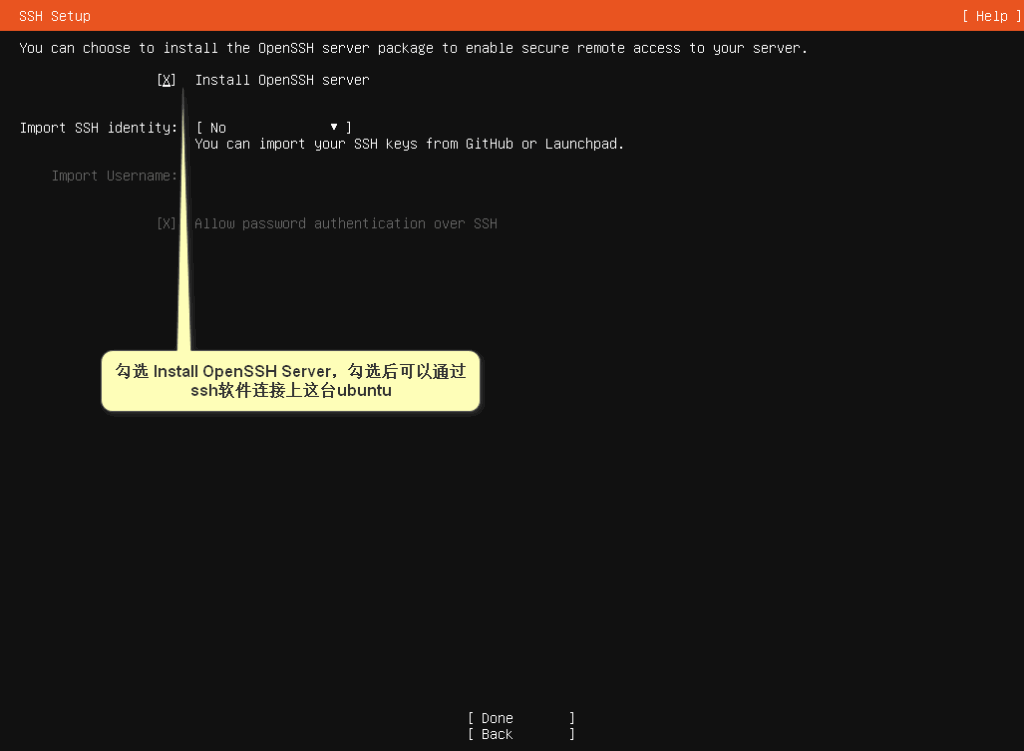Open the Help menu in the header
The height and width of the screenshot is (751, 1024).
[985, 16]
